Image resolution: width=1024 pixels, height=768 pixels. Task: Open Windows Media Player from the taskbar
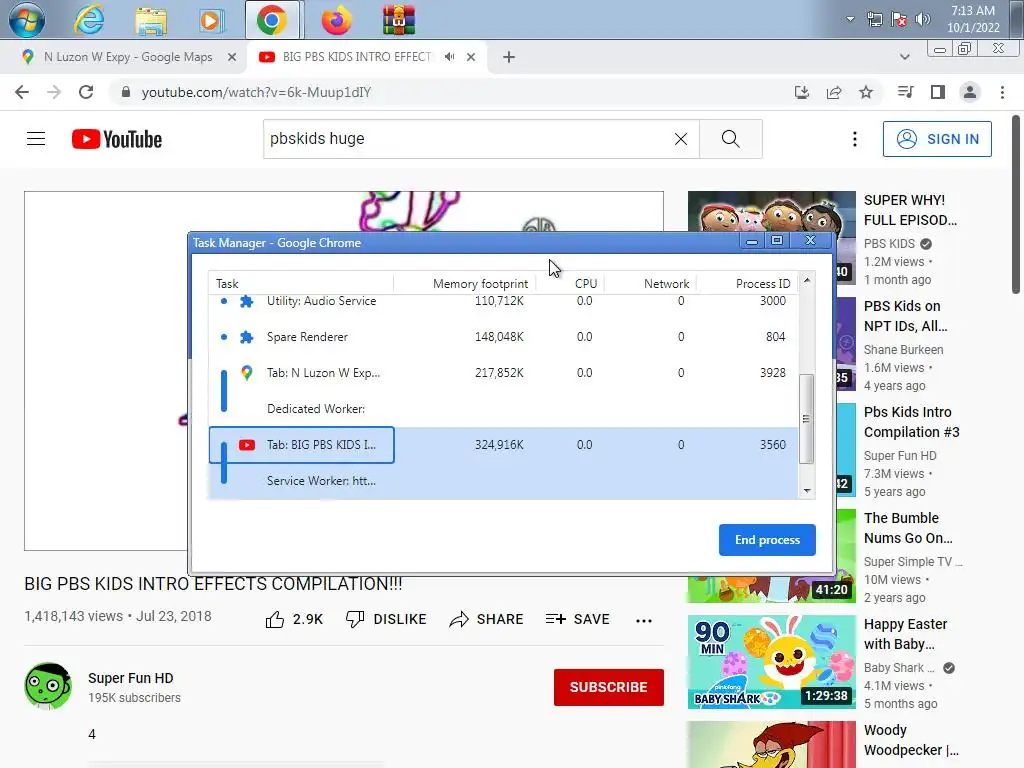tap(210, 21)
